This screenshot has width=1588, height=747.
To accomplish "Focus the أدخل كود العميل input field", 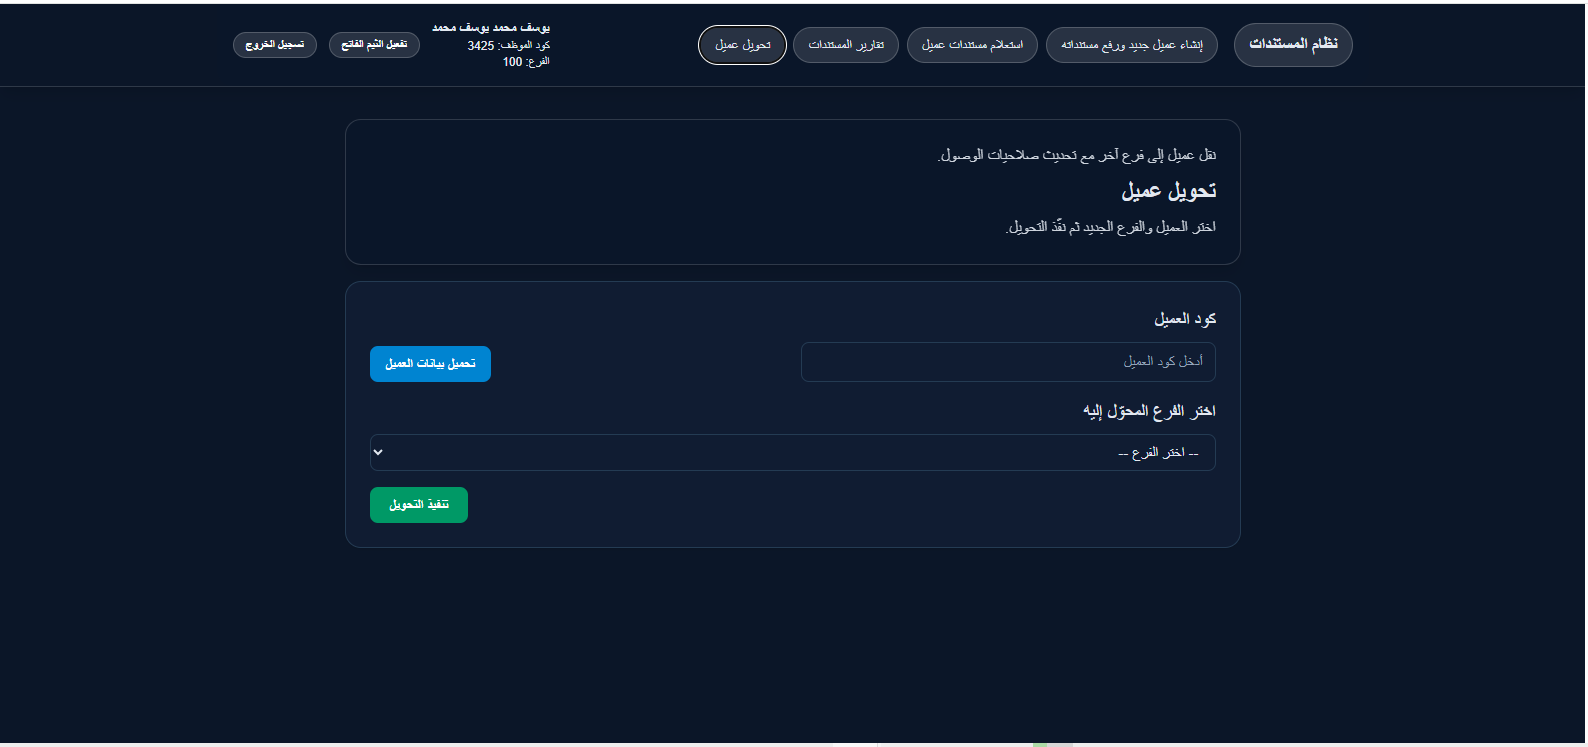I will tap(1008, 362).
